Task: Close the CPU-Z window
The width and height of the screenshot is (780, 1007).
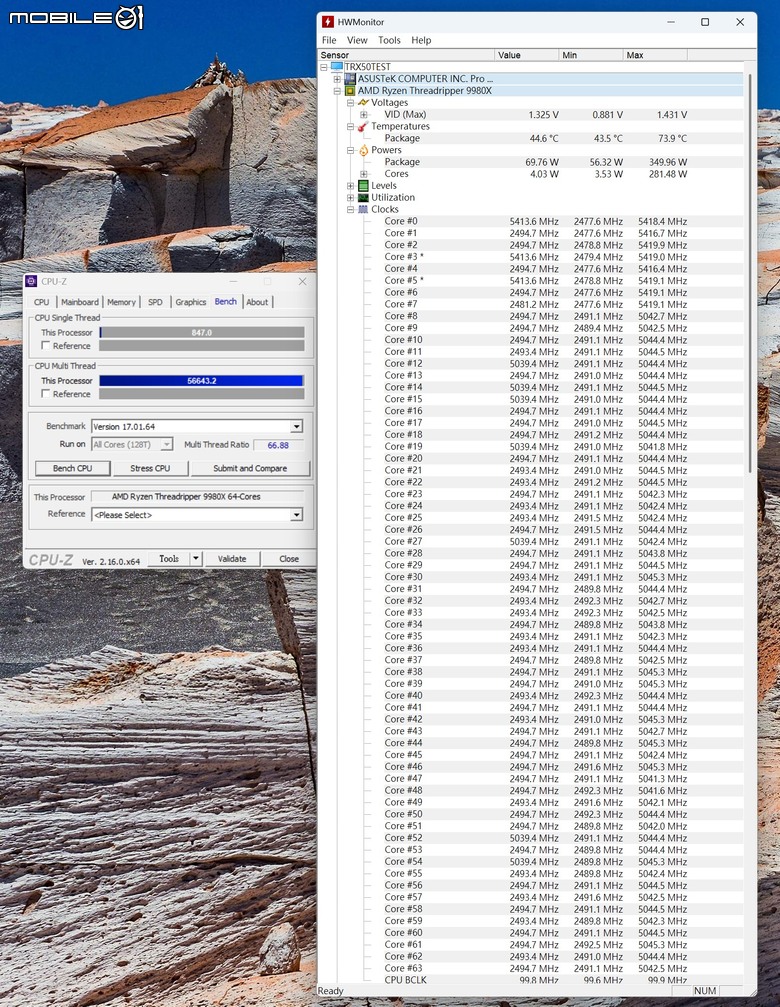Action: tap(302, 281)
